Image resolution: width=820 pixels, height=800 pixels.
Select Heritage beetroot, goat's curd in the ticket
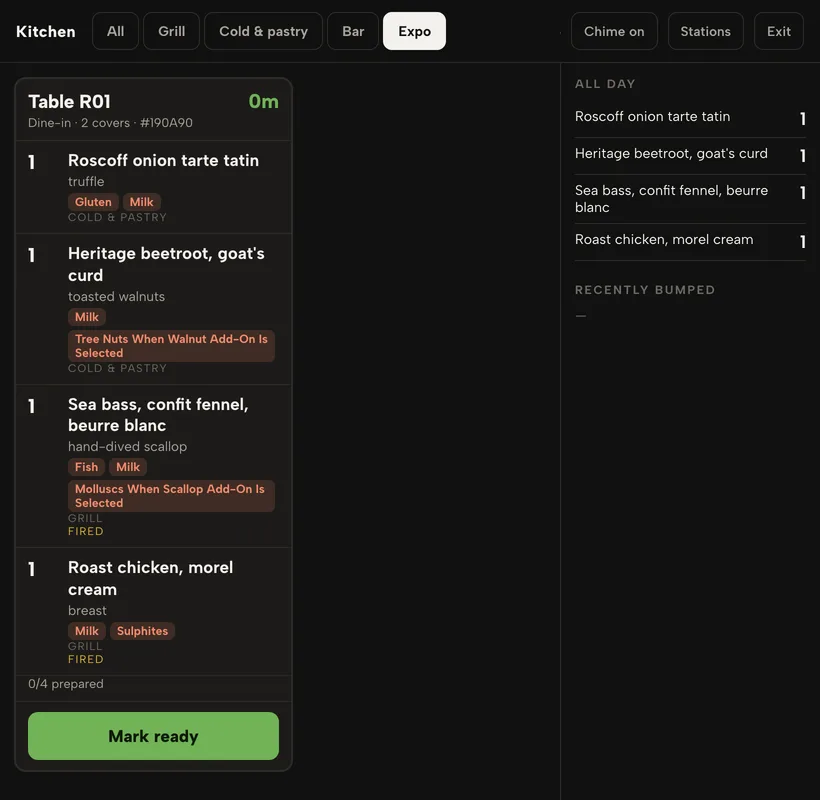(x=166, y=264)
